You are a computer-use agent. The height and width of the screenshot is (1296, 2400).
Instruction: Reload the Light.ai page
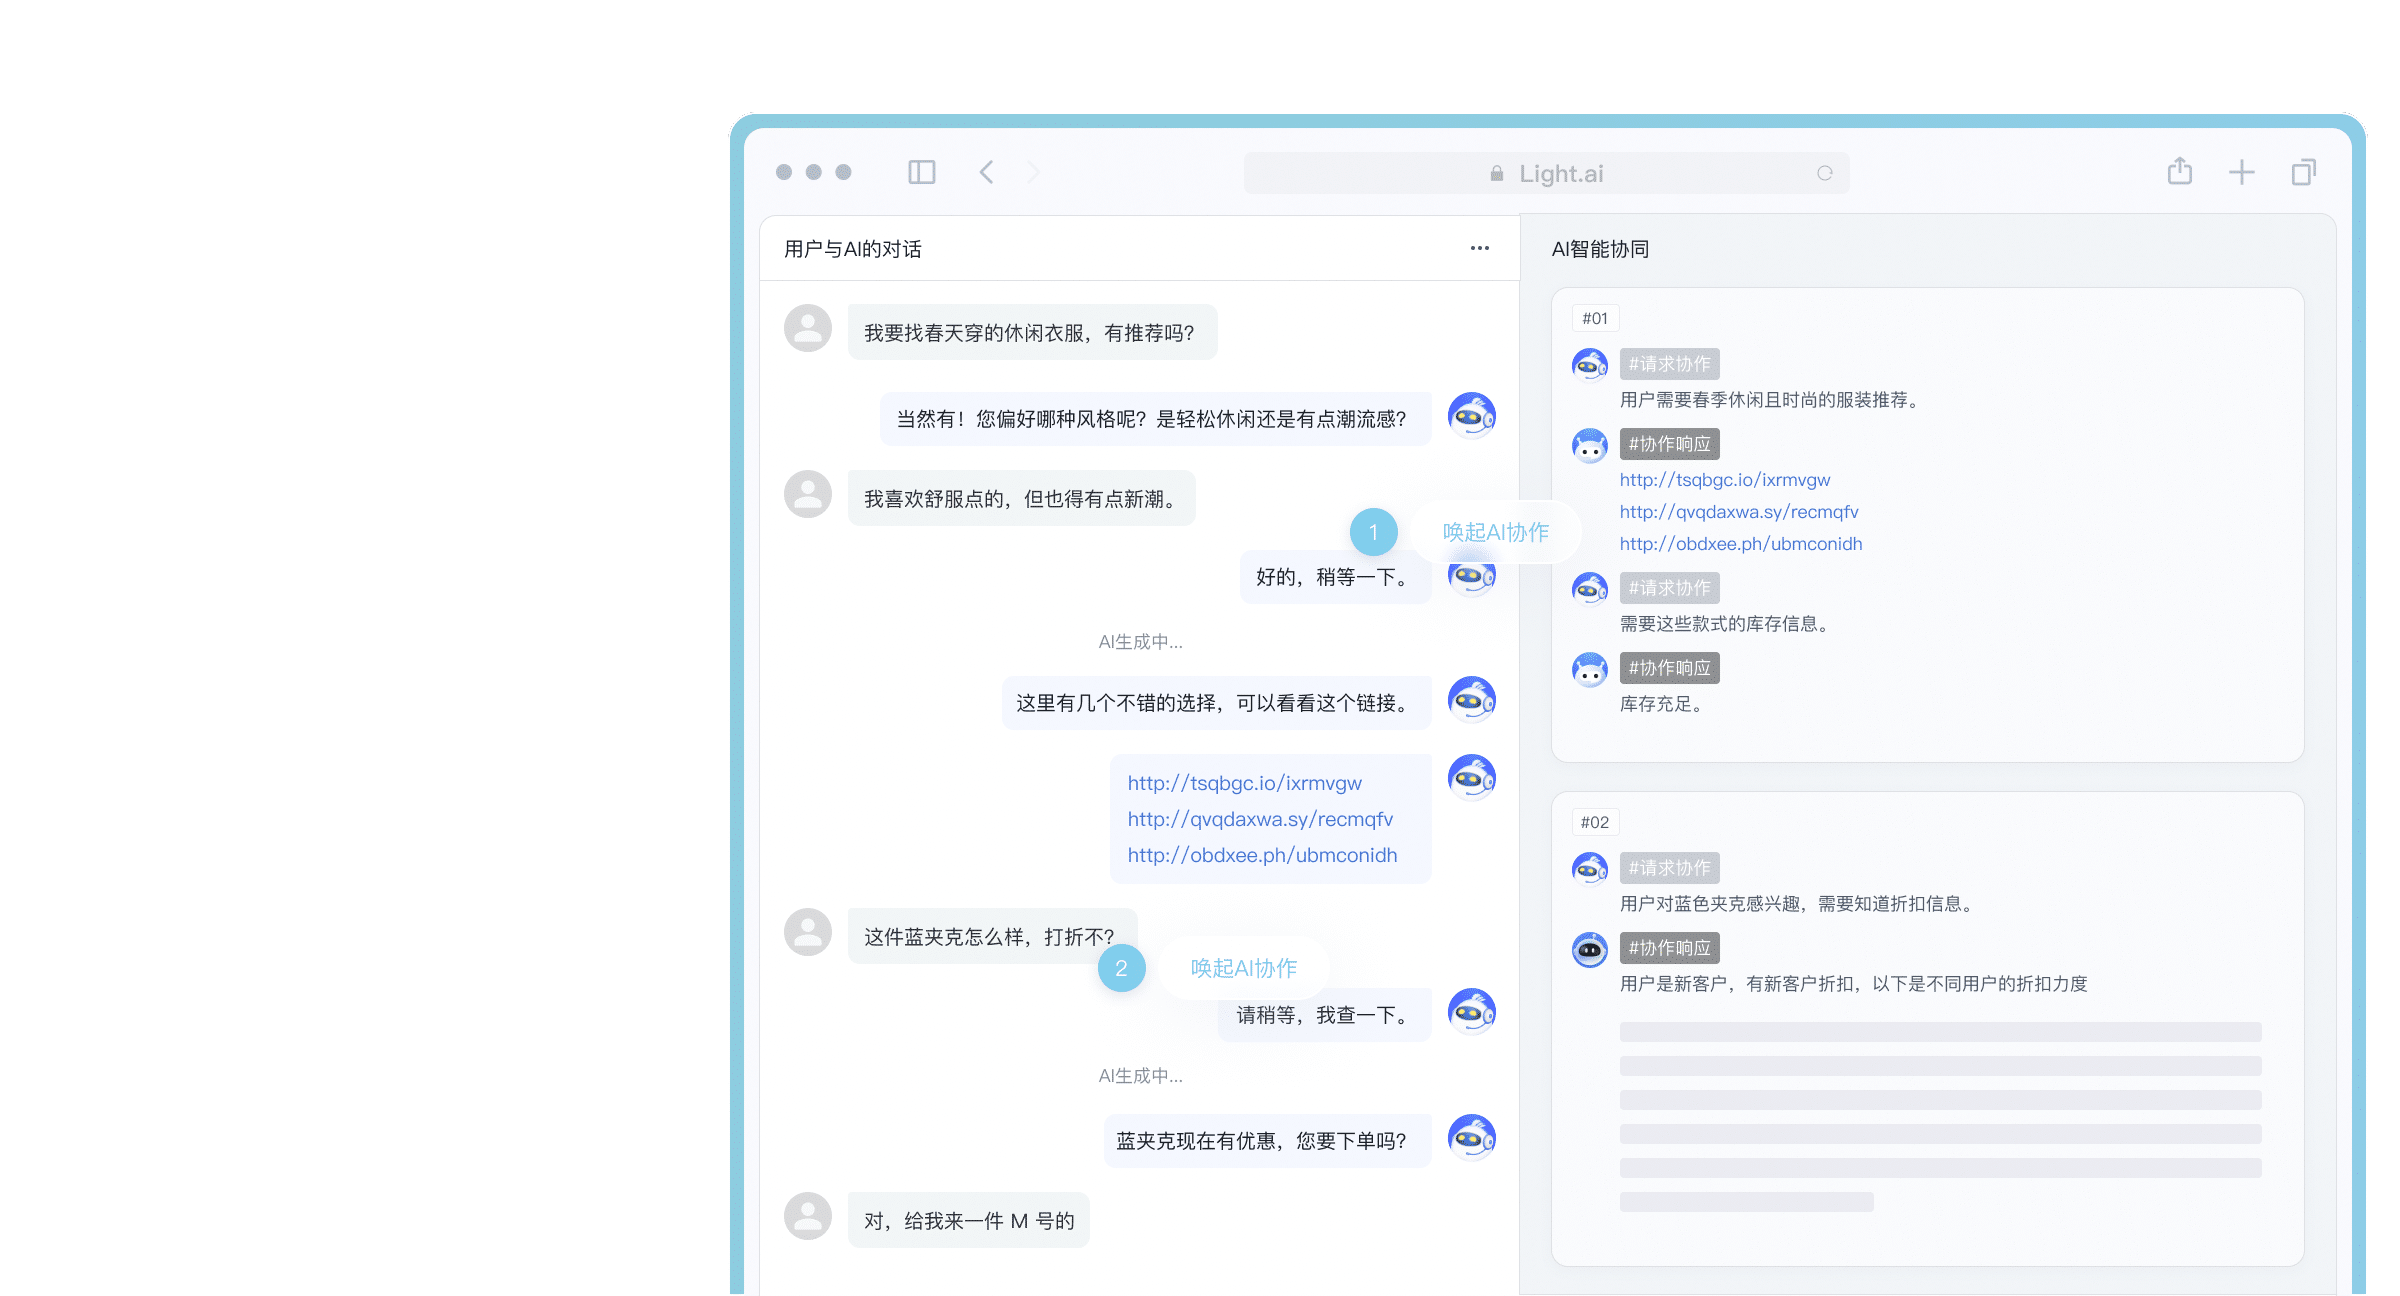point(1825,173)
